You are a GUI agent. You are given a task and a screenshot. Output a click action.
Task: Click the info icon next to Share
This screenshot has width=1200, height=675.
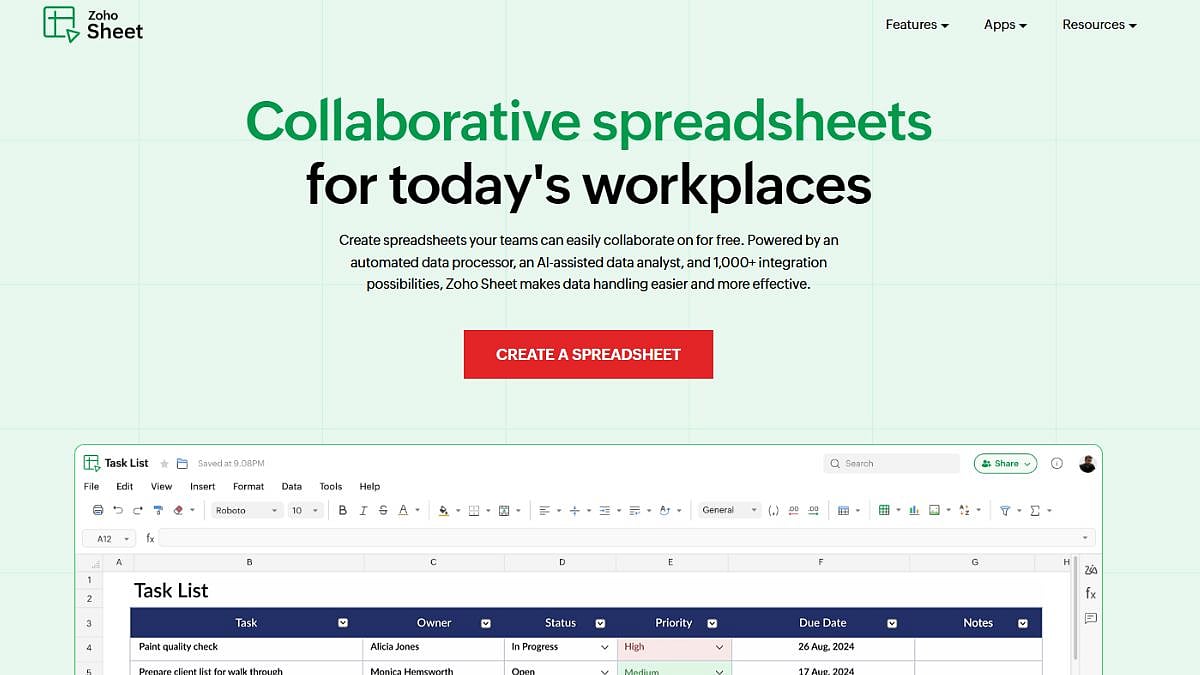pos(1057,463)
